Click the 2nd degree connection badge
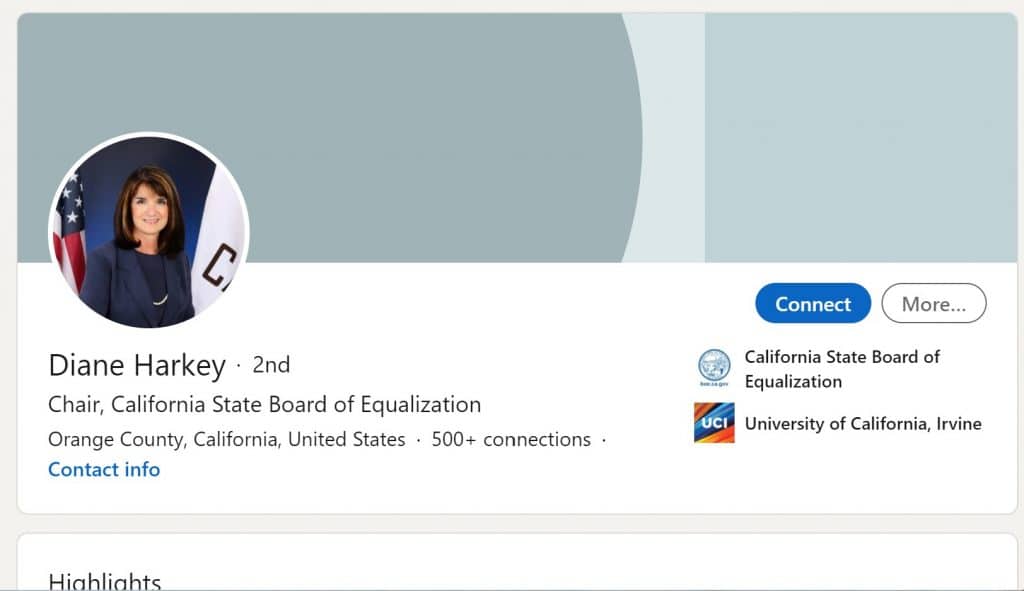Viewport: 1024px width, 591px height. tap(271, 365)
